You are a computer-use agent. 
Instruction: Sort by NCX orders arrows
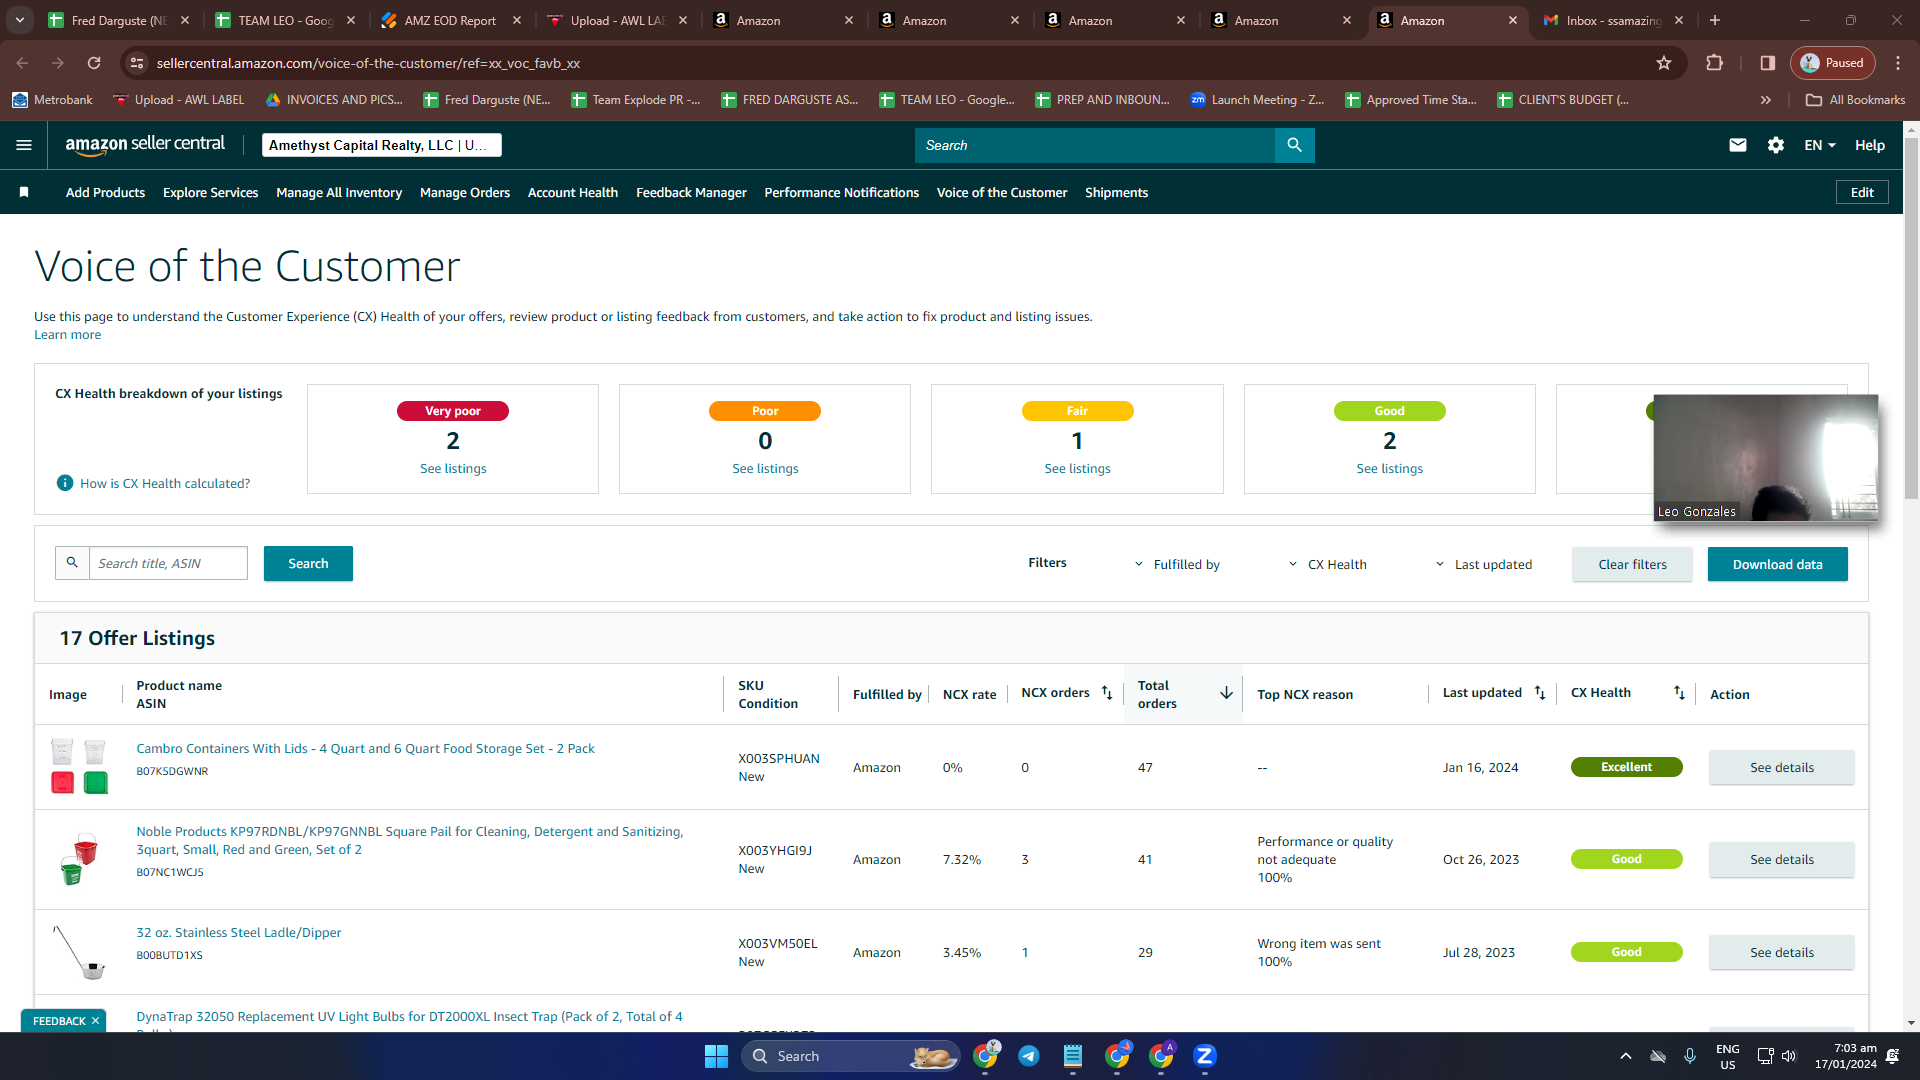pyautogui.click(x=1107, y=693)
